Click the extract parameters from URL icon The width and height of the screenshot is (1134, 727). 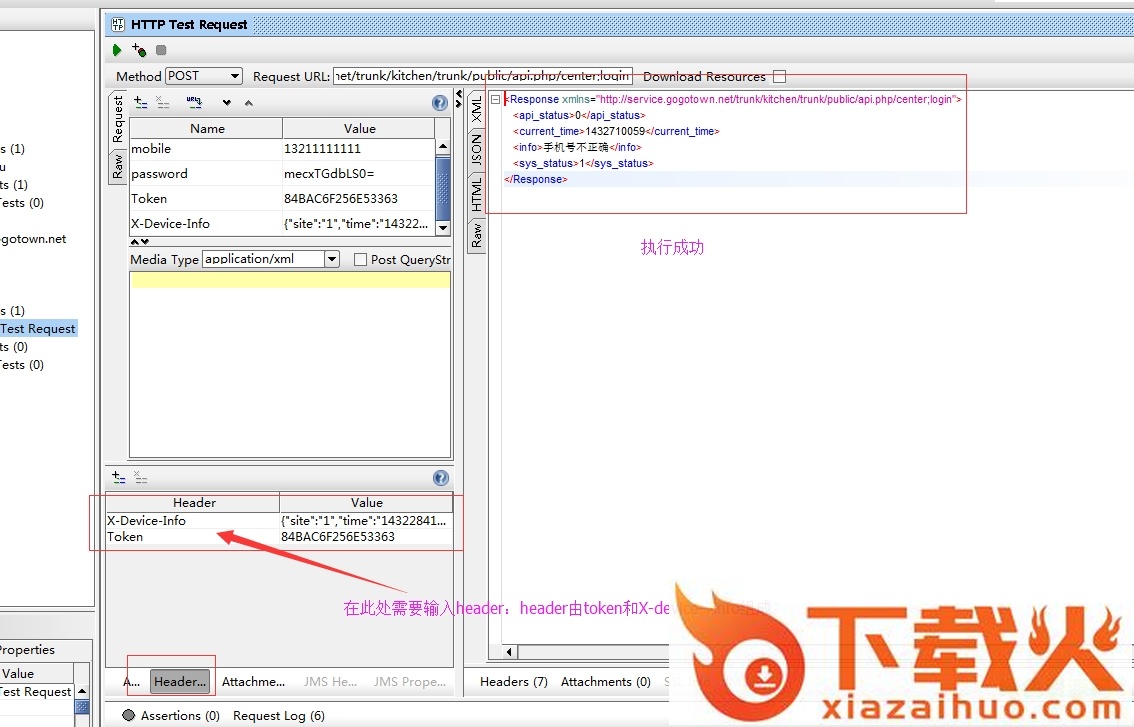click(194, 103)
